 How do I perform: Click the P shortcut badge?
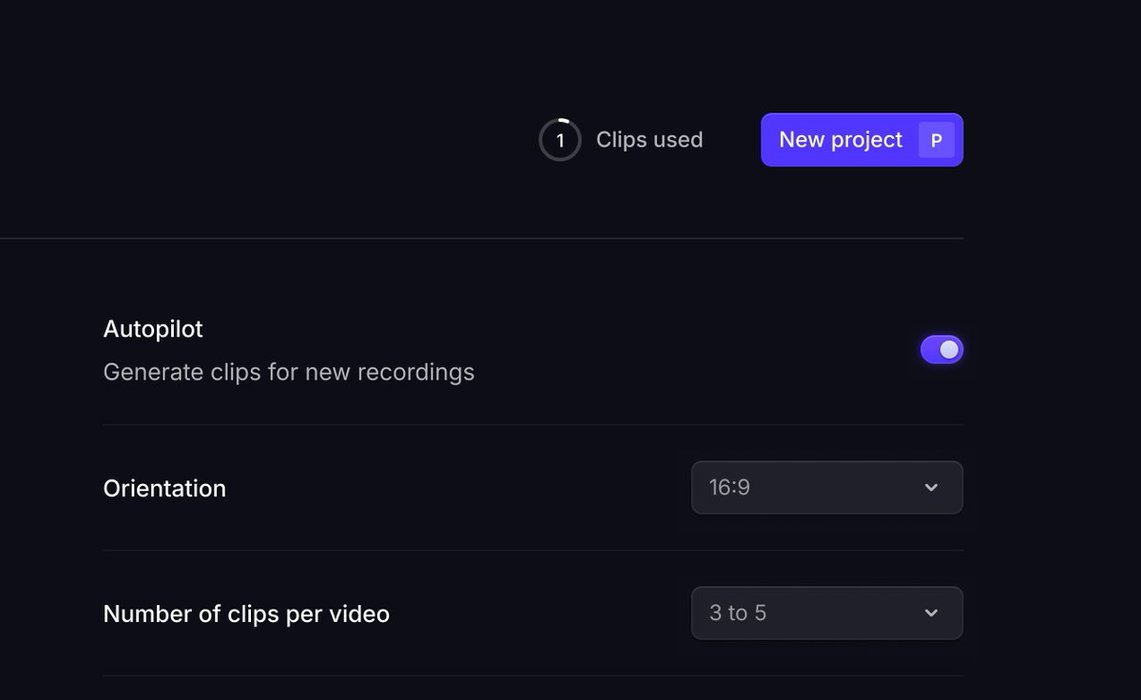(x=936, y=140)
